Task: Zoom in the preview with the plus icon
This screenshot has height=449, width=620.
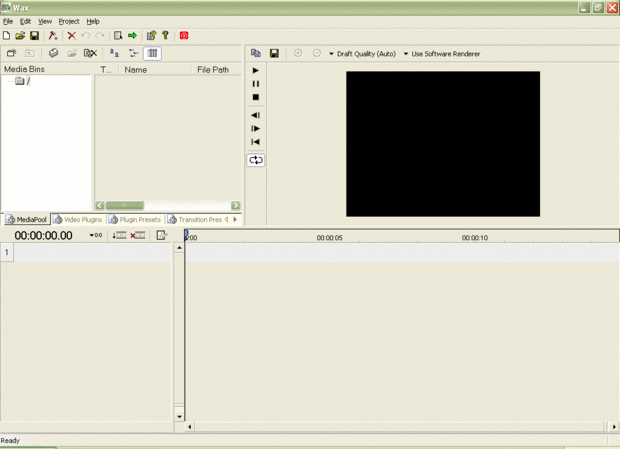Action: point(298,53)
